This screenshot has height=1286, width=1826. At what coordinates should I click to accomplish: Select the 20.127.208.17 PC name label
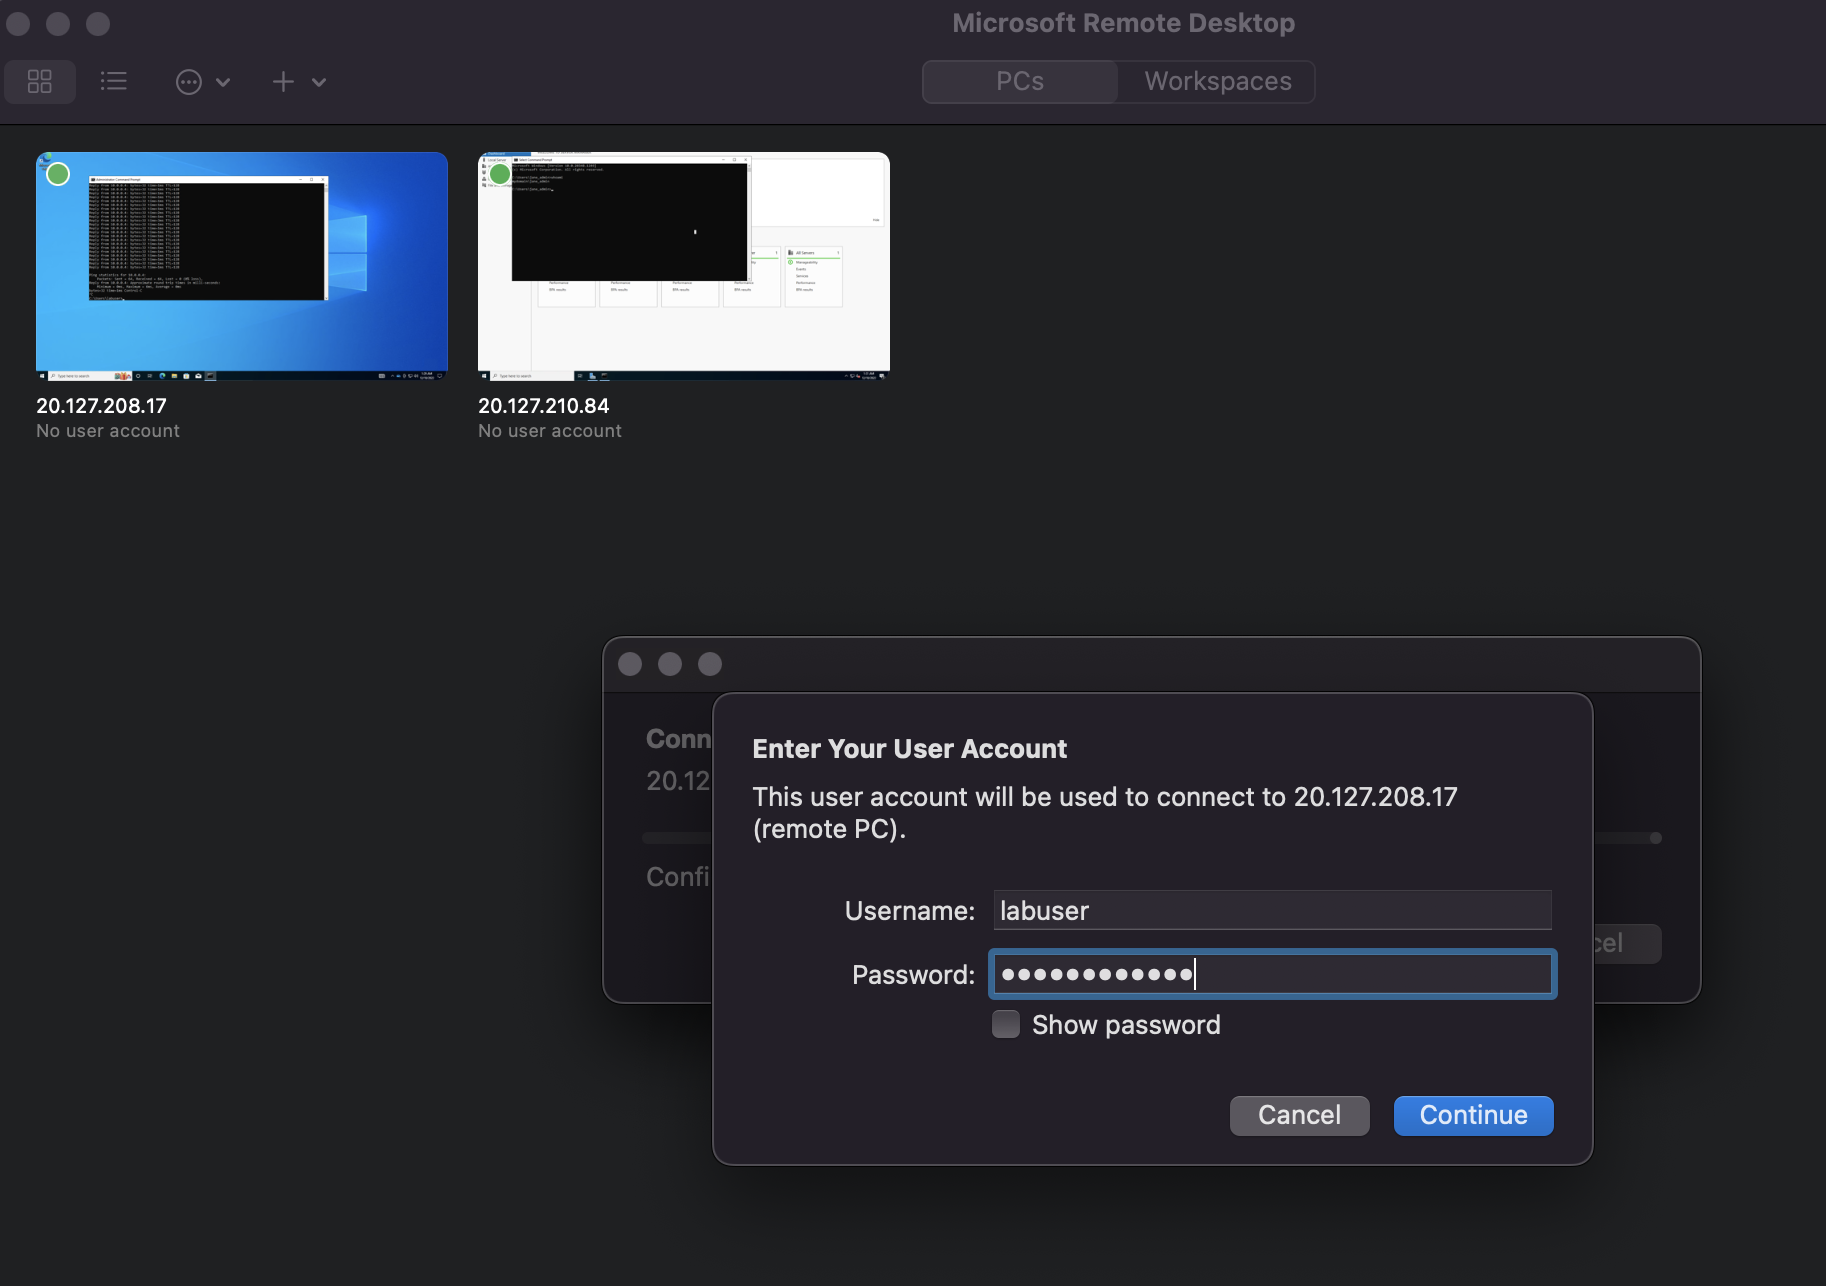(102, 406)
